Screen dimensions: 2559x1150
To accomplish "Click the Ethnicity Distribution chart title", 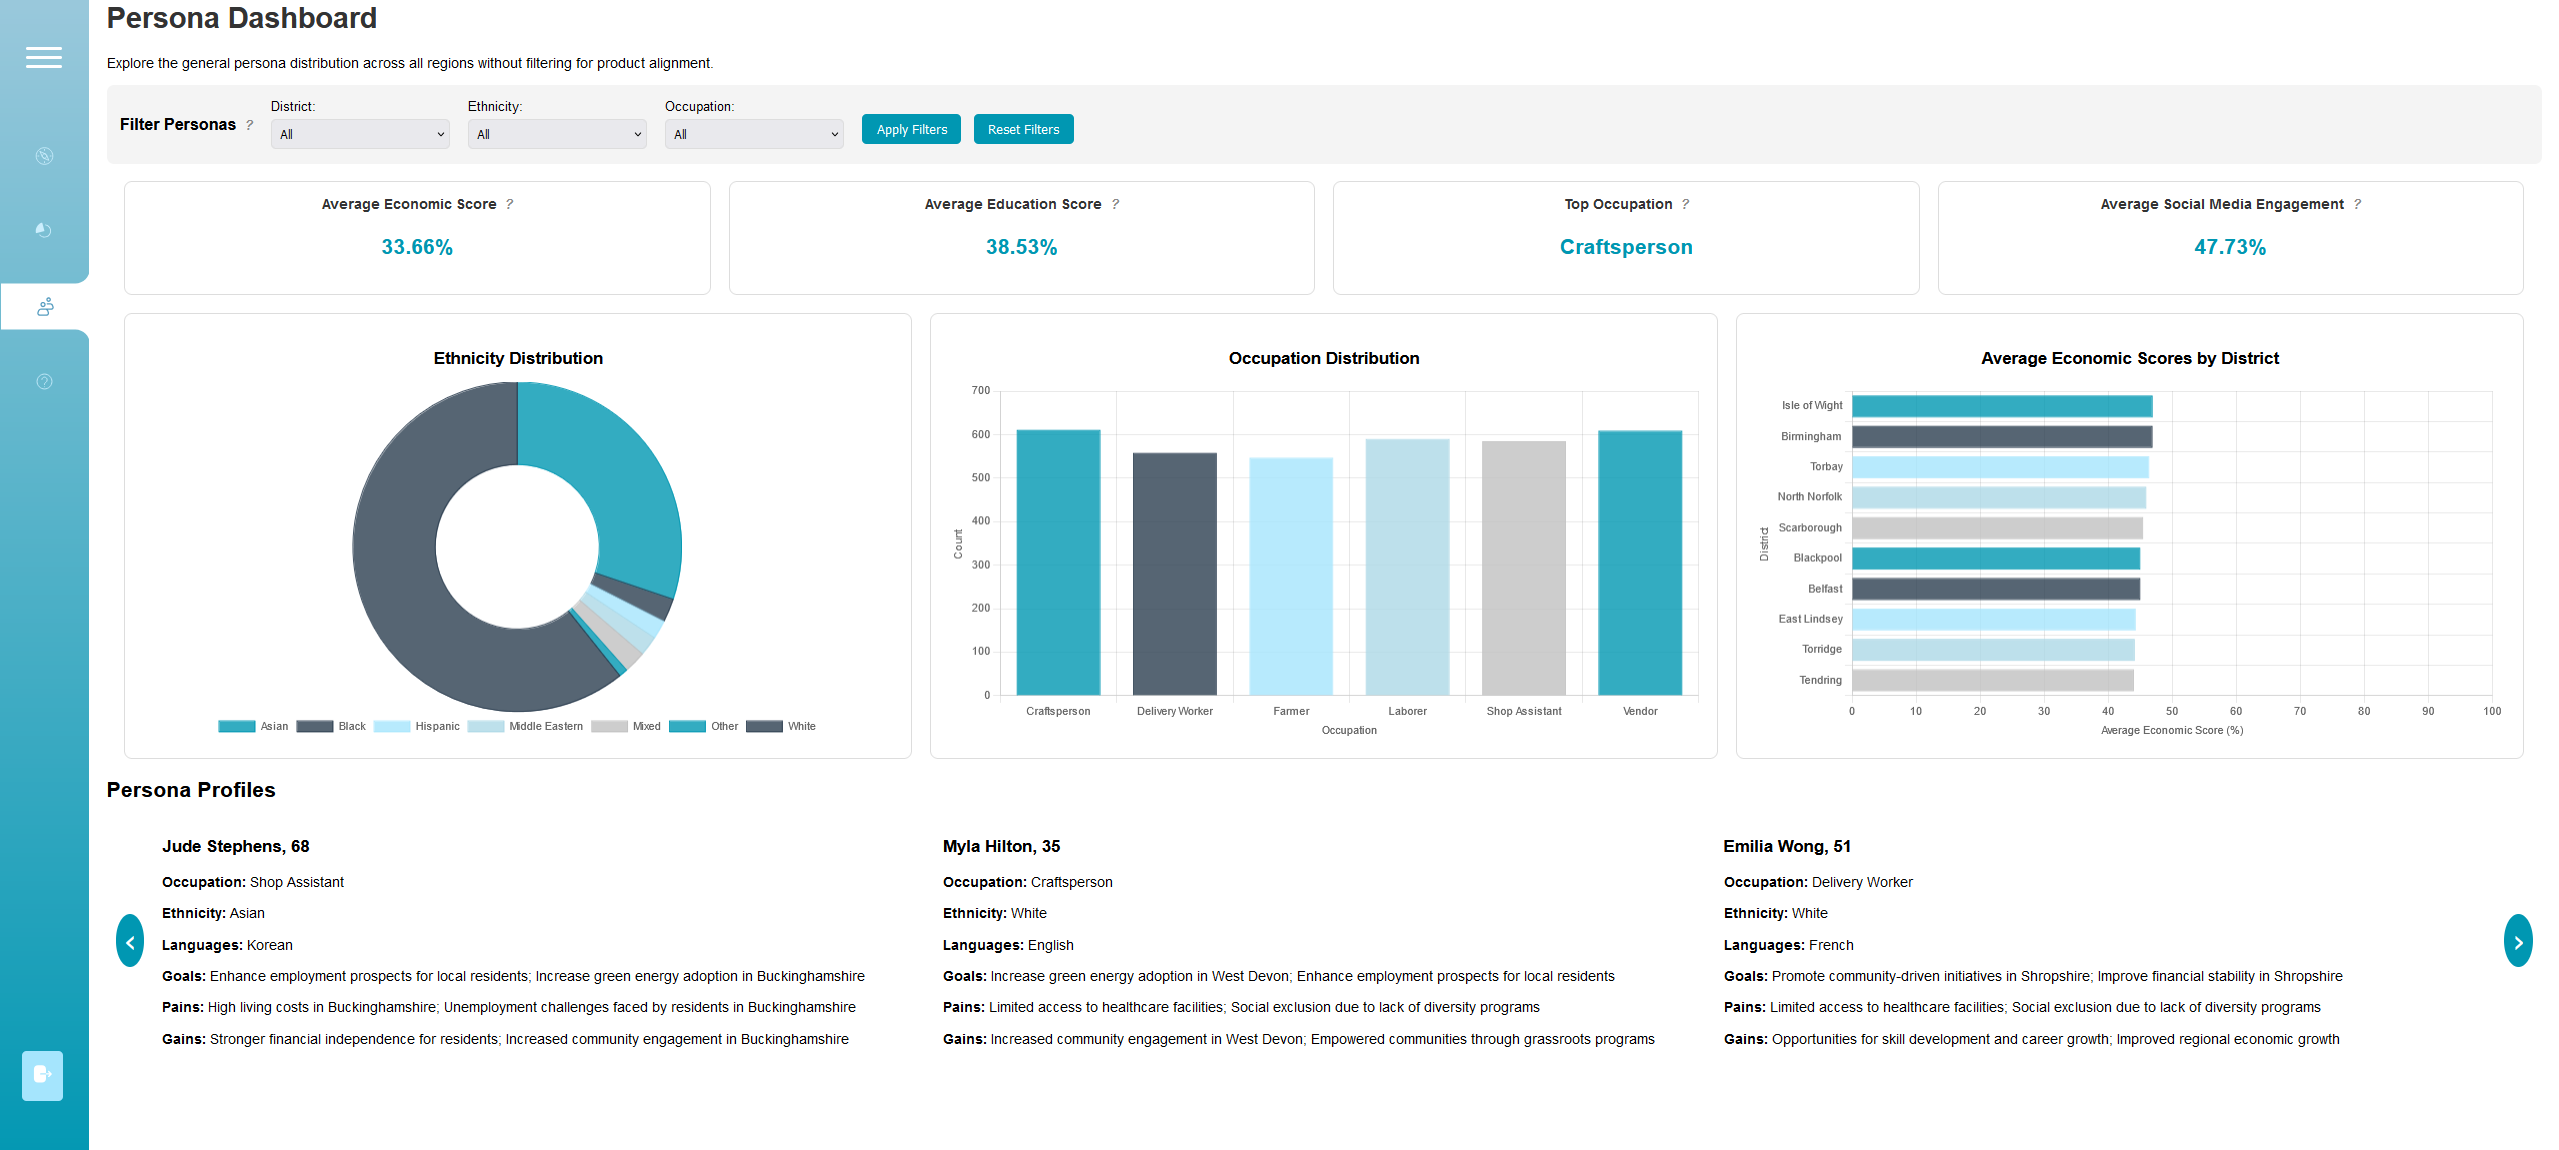I will pos(518,358).
